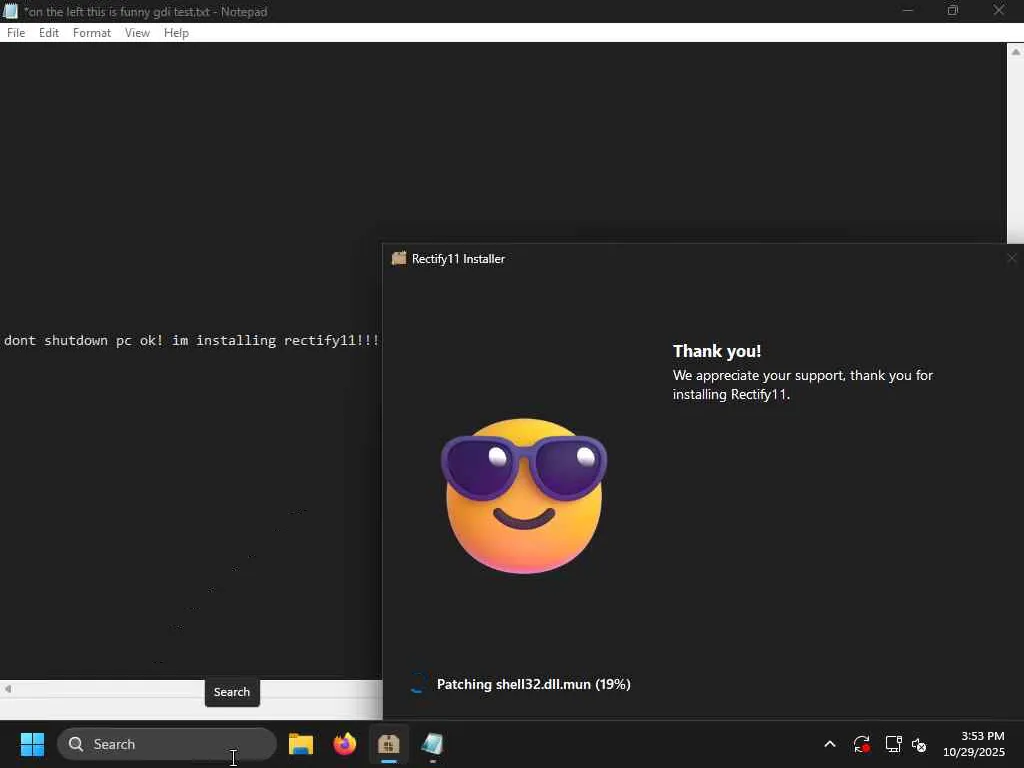Click the taskbar Search box

coord(167,744)
